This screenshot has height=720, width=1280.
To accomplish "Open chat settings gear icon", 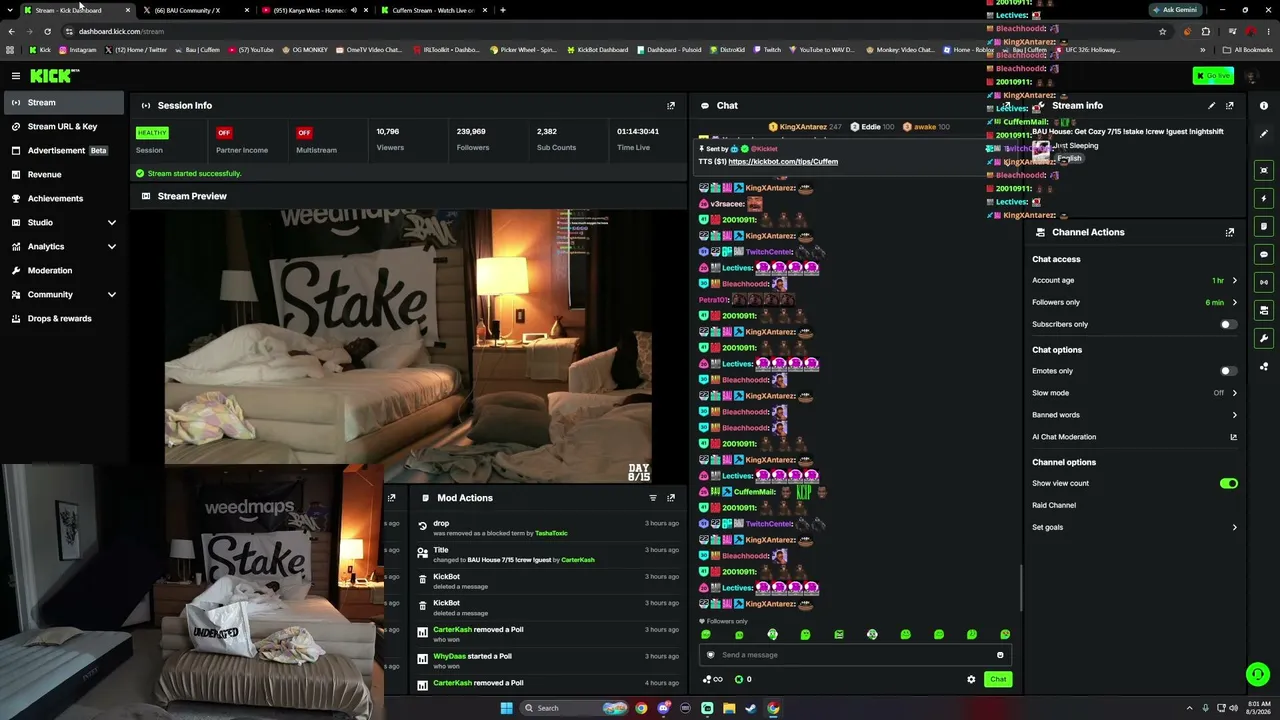I will pos(971,679).
